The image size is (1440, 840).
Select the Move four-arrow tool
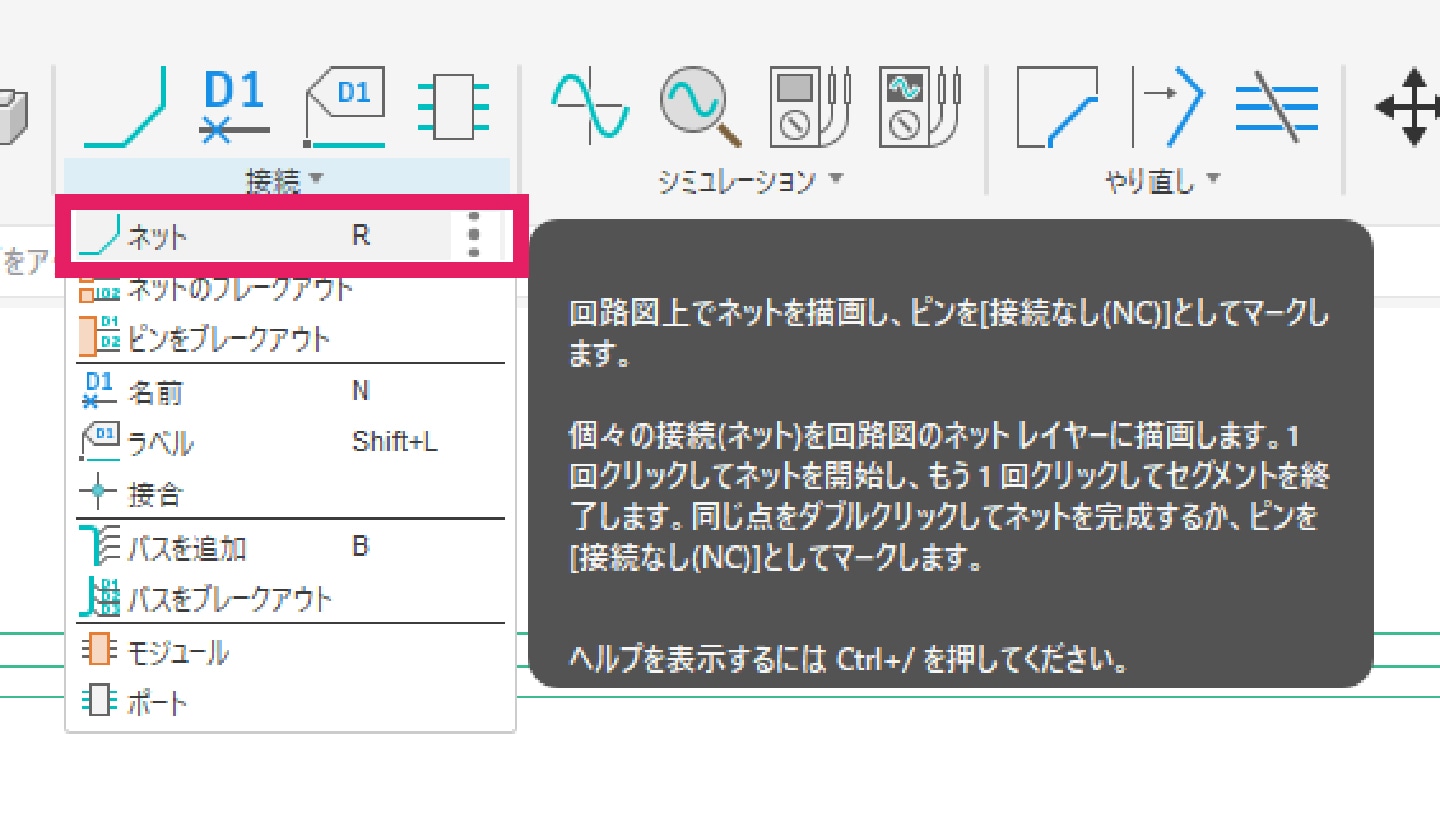pyautogui.click(x=1409, y=107)
